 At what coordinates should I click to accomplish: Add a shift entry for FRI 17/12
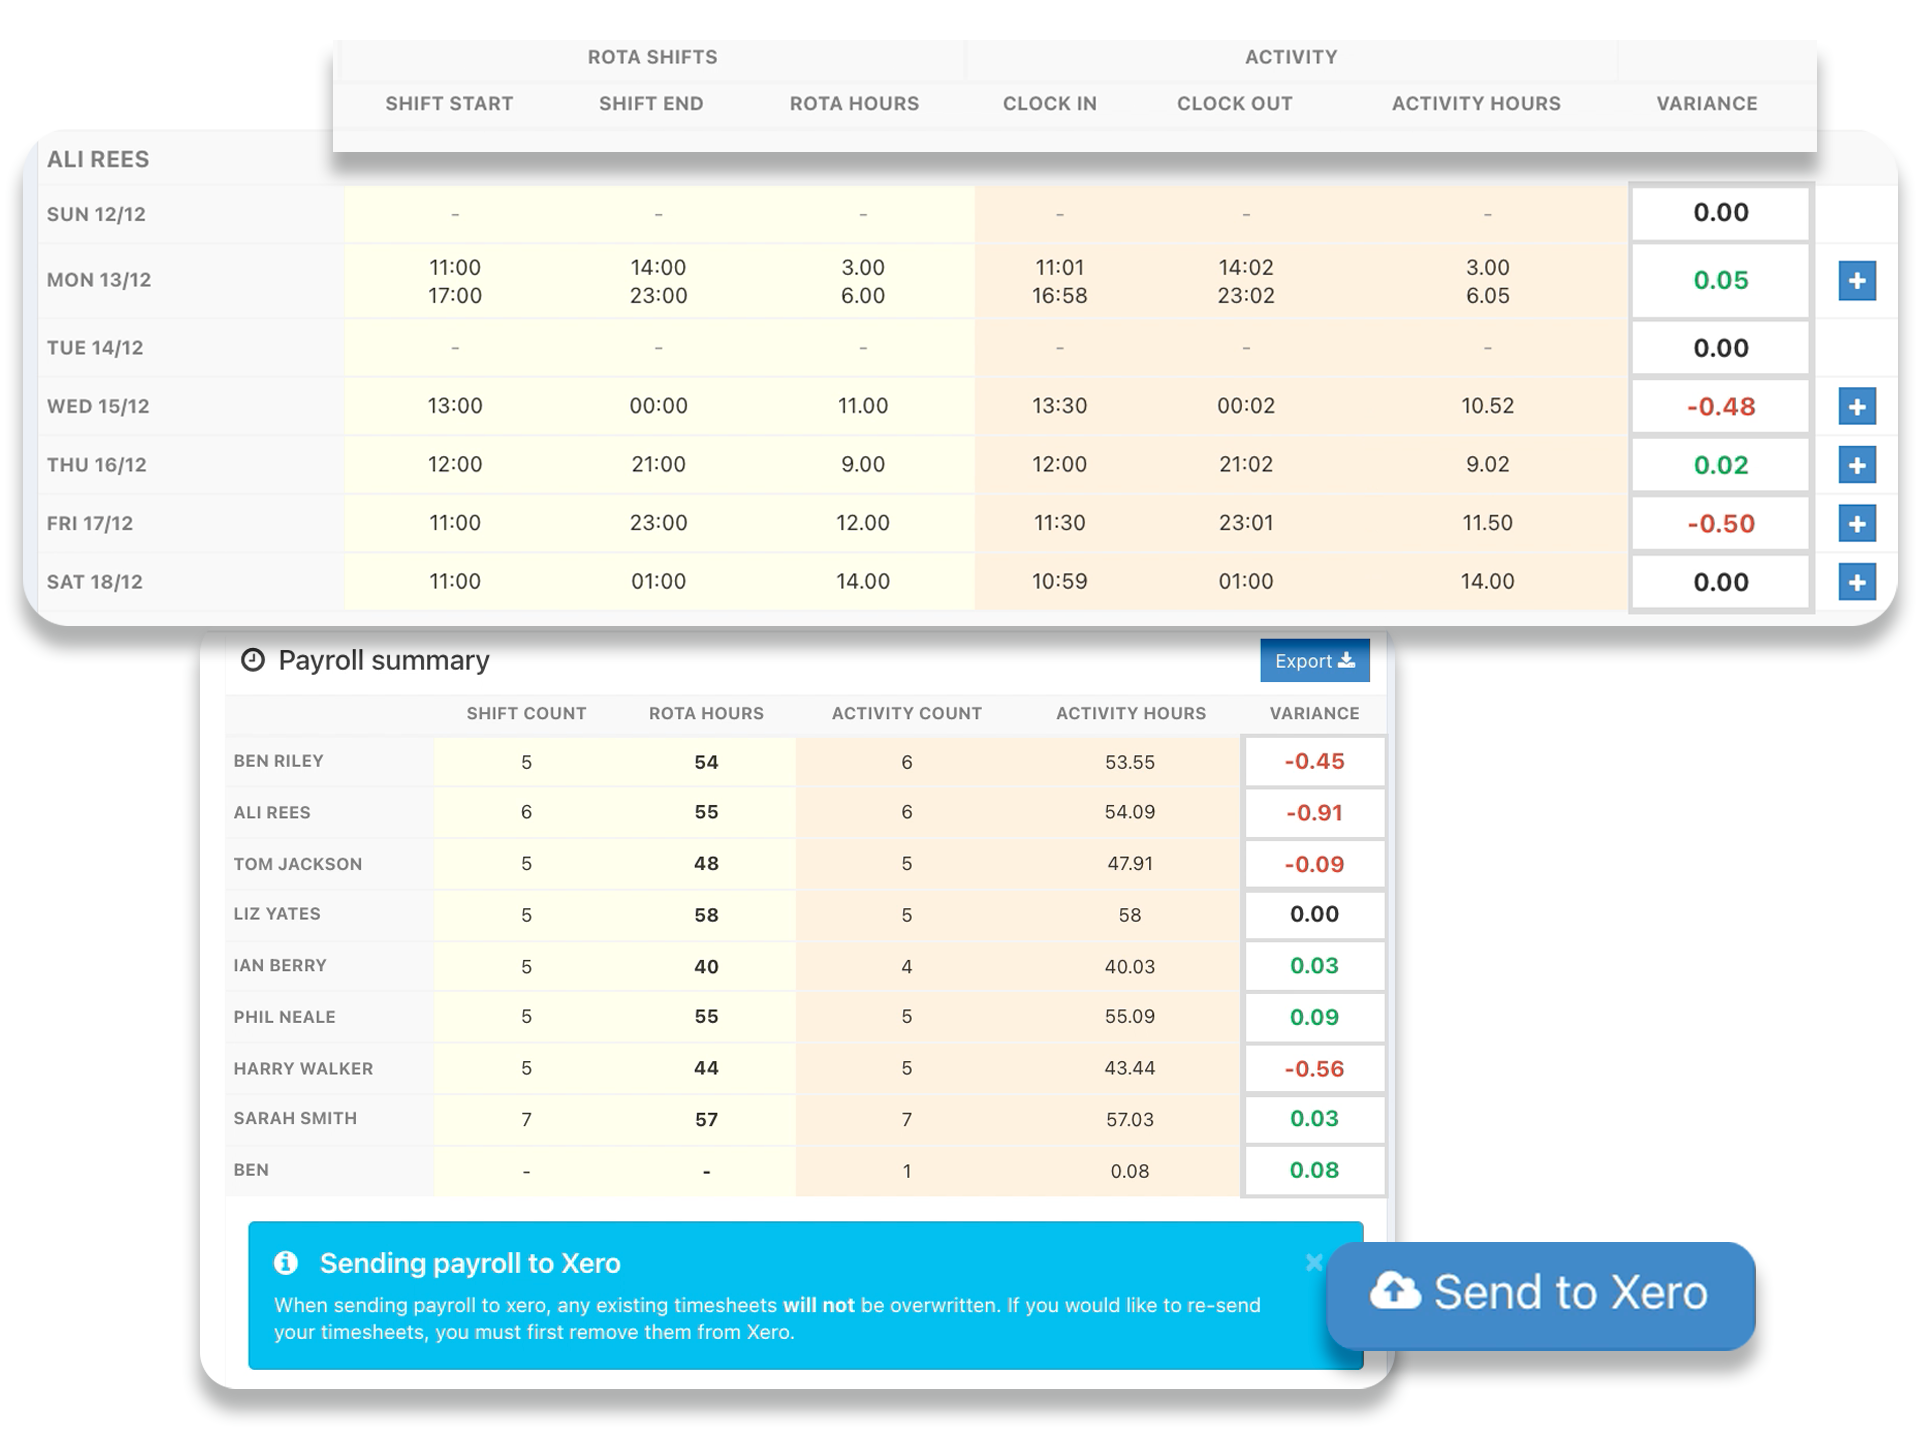pyautogui.click(x=1857, y=523)
